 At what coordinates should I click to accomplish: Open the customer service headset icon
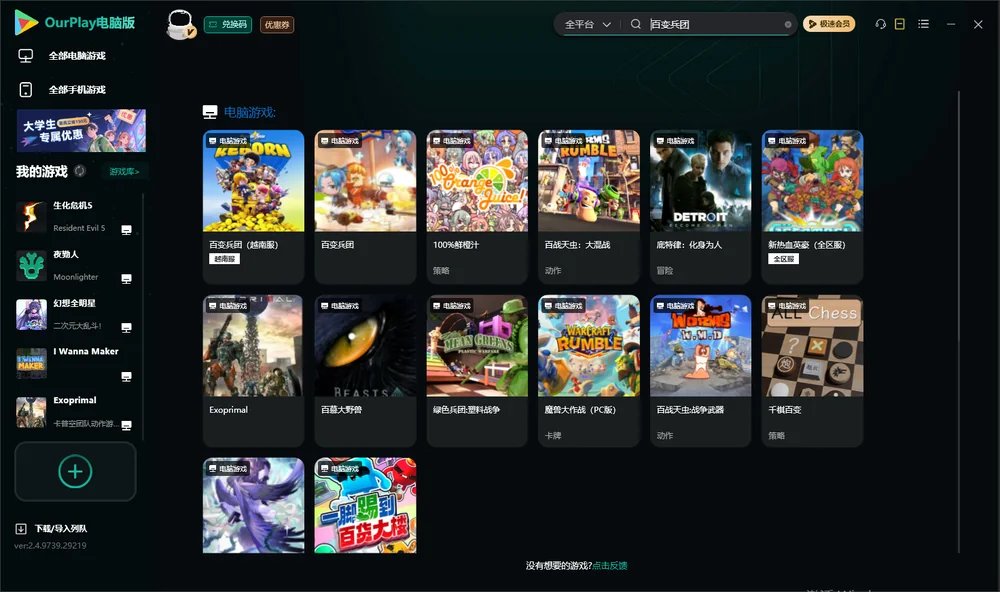[x=881, y=24]
